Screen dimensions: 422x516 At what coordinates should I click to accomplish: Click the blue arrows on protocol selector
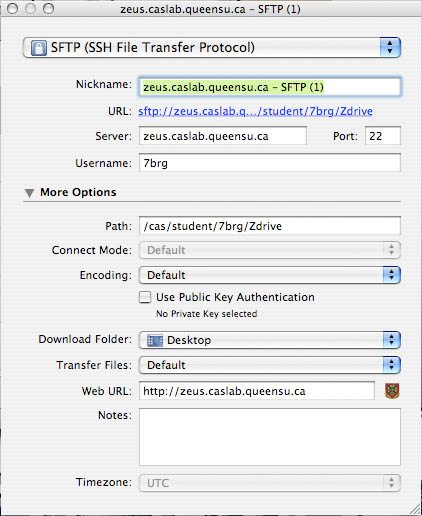point(390,47)
